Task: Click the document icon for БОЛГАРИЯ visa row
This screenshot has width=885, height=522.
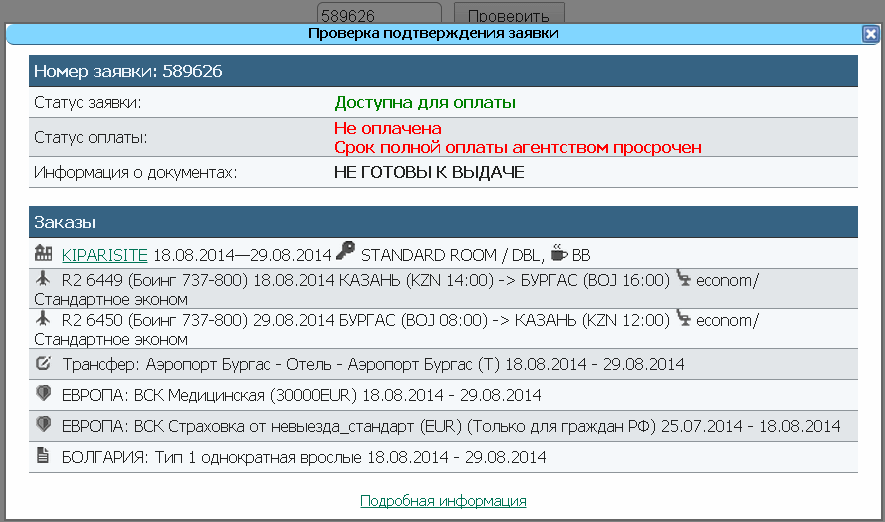Action: click(43, 456)
